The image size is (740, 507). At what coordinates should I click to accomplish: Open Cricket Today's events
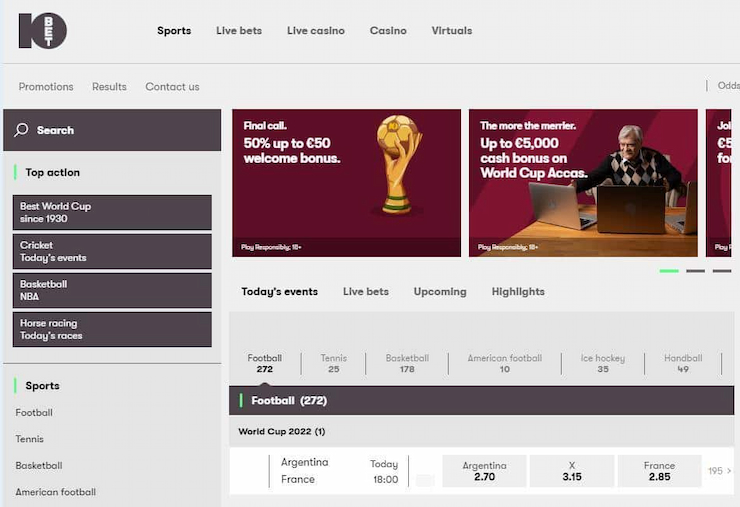[112, 252]
